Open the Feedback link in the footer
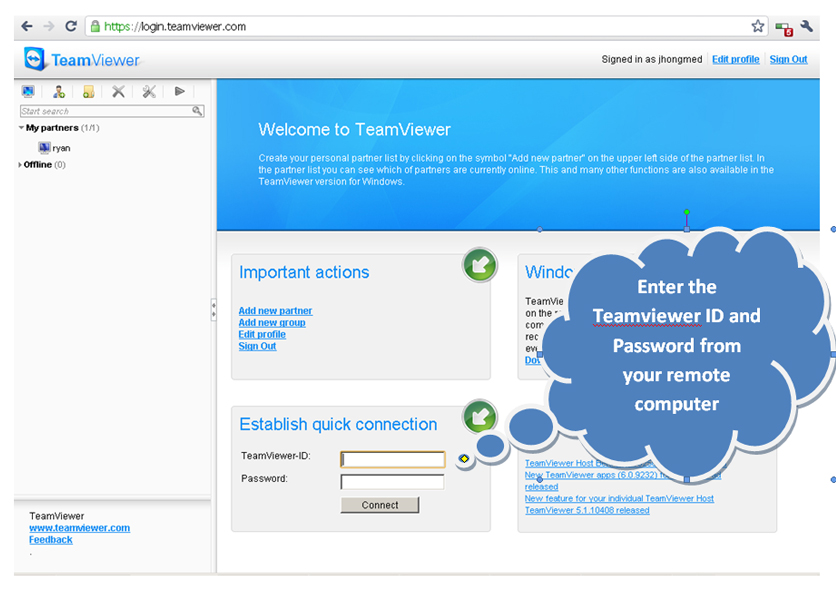The image size is (836, 589). point(50,540)
